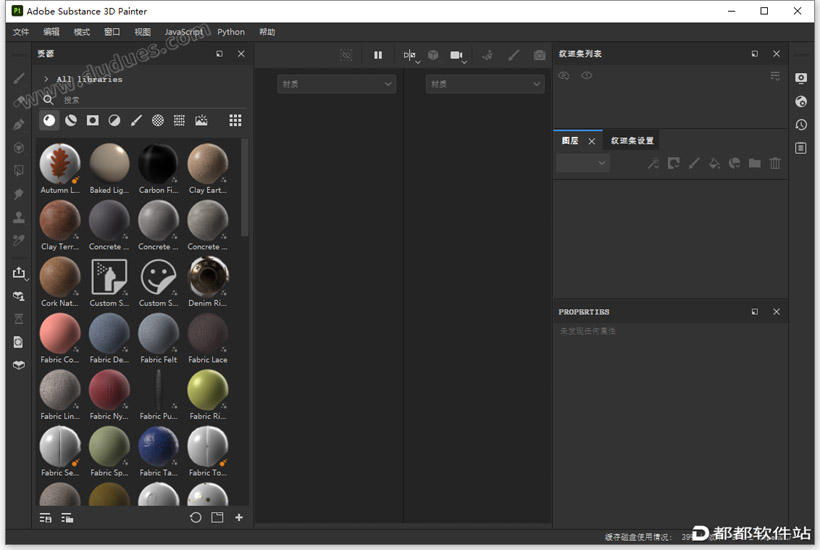Open display settings in right dock
The height and width of the screenshot is (550, 820).
tap(801, 78)
